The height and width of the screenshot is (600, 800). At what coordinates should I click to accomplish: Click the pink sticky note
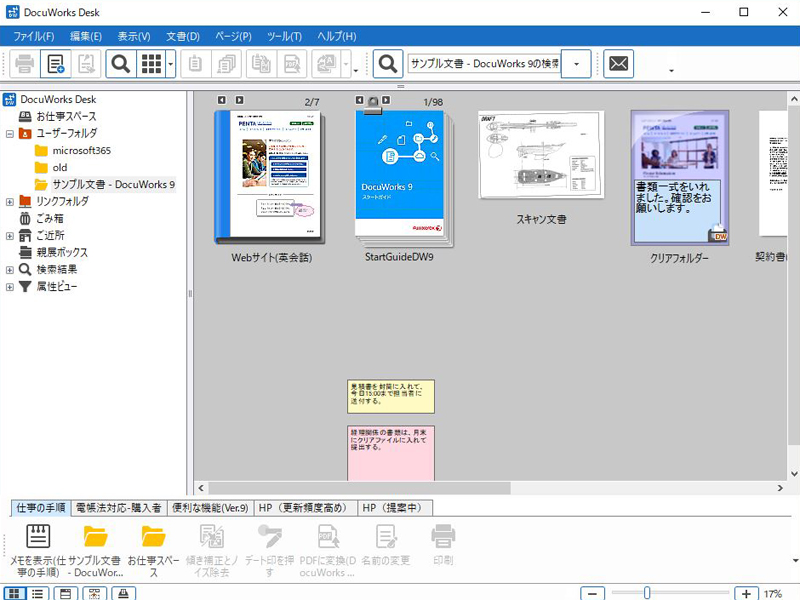[x=391, y=453]
